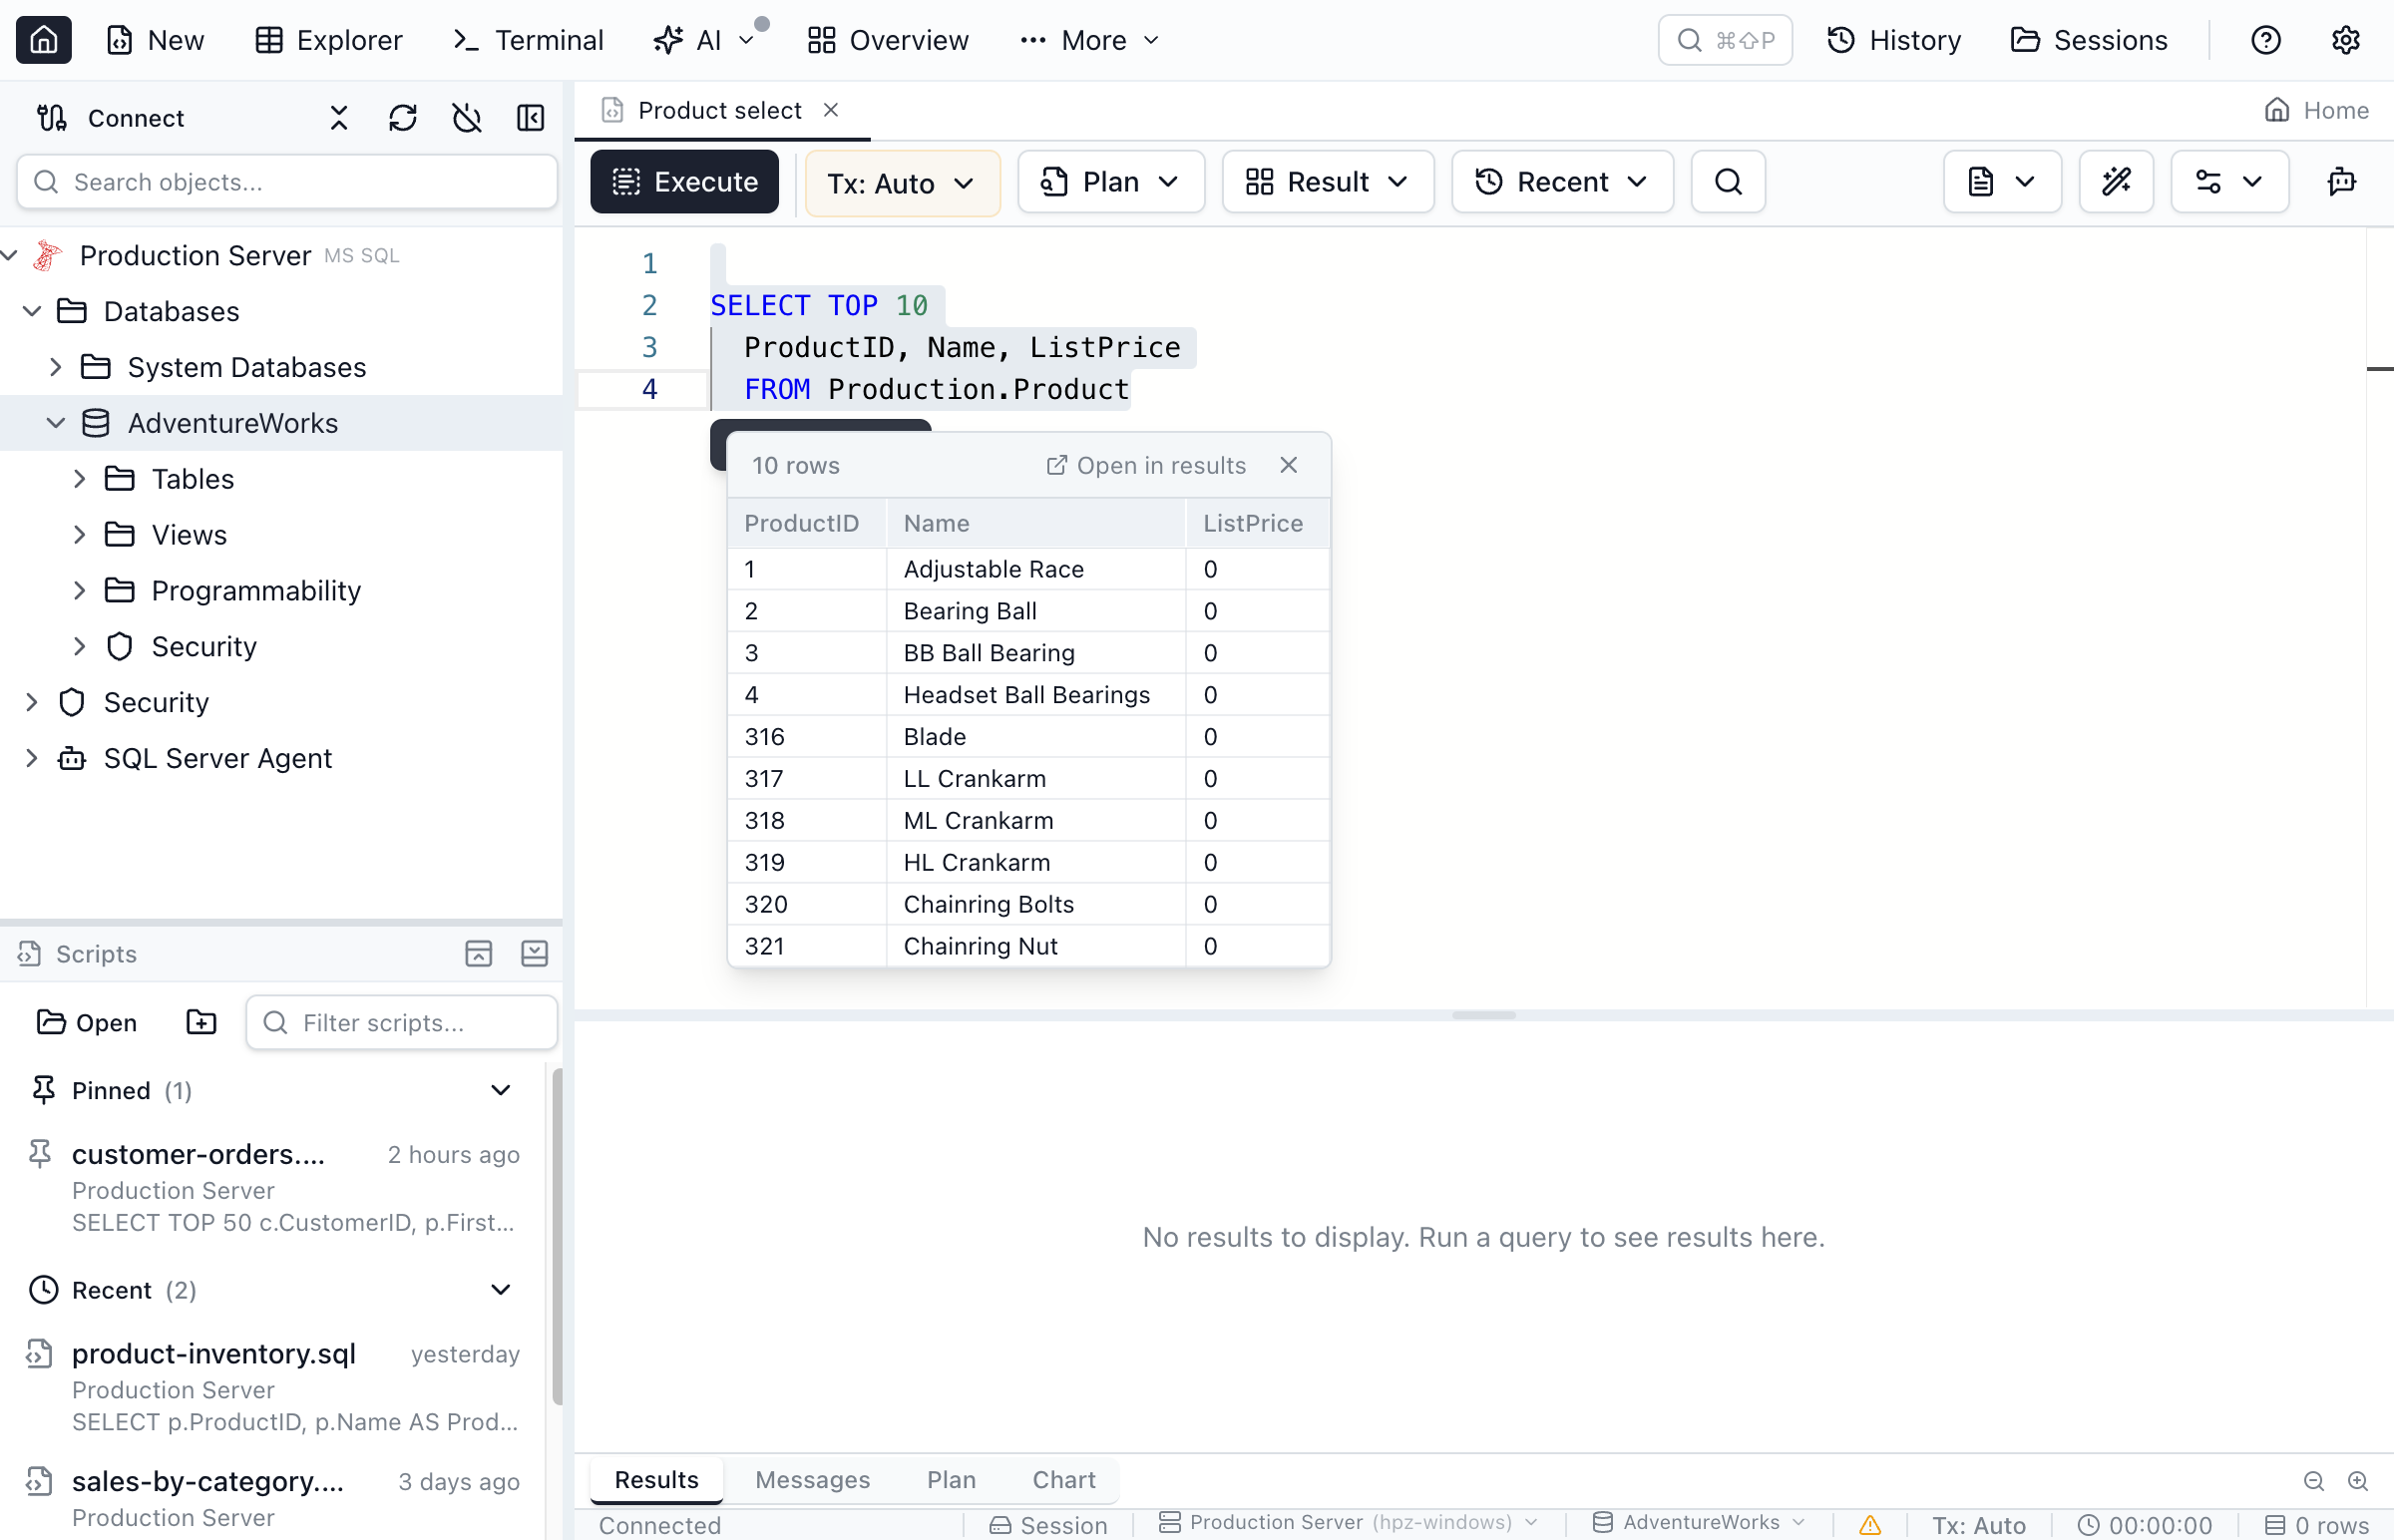
Task: Open the Result dropdown
Action: click(x=1328, y=182)
